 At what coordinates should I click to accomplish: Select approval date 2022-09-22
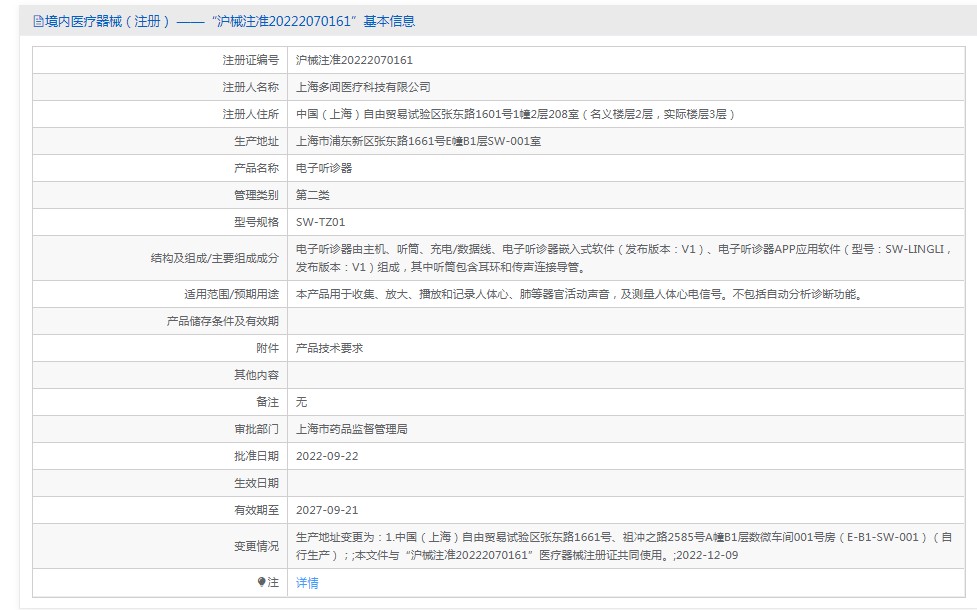(327, 456)
